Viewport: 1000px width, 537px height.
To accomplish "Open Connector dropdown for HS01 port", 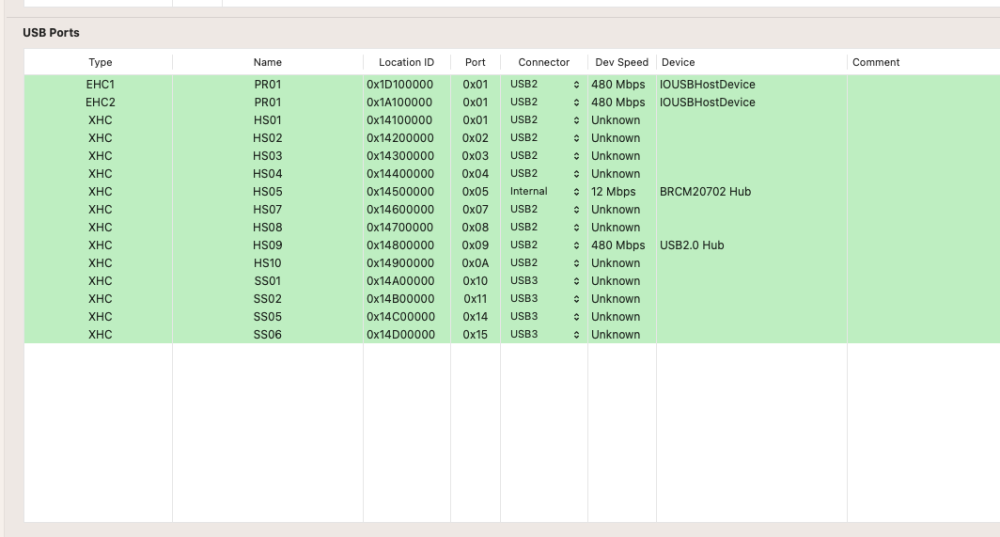I will [x=544, y=120].
